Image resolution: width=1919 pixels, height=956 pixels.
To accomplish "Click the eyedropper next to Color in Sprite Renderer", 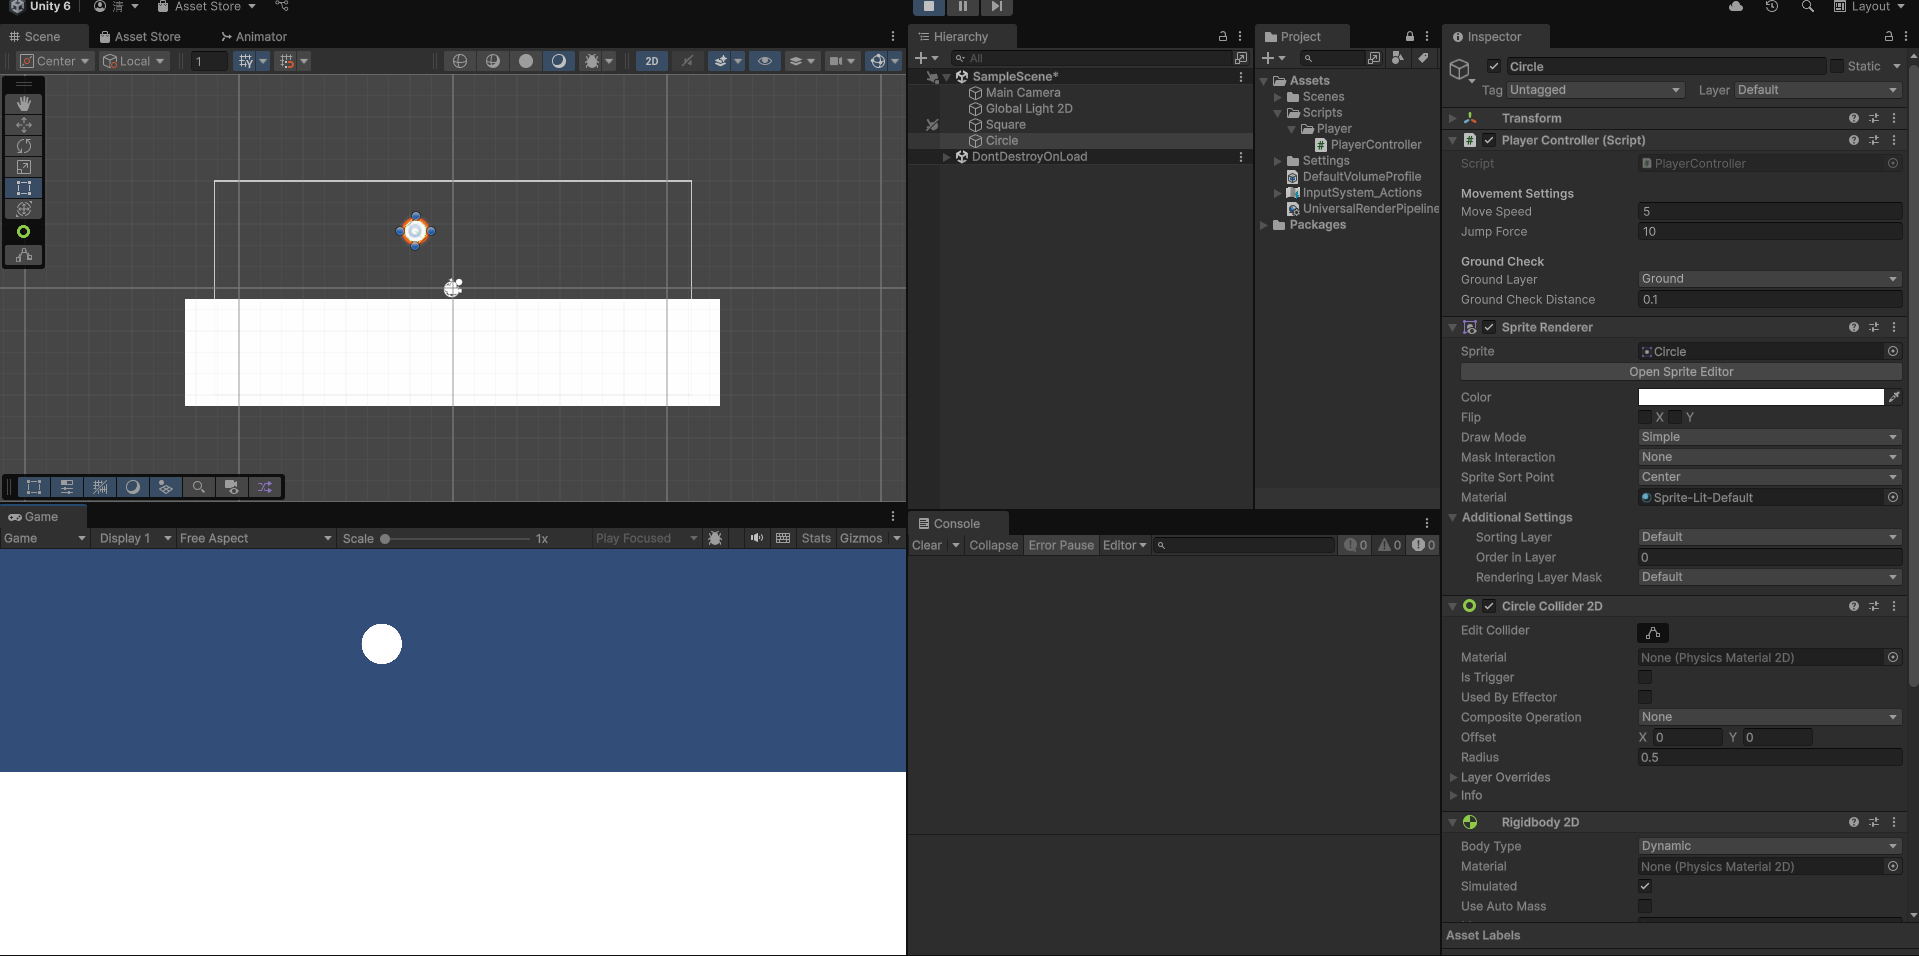I will click(x=1895, y=397).
